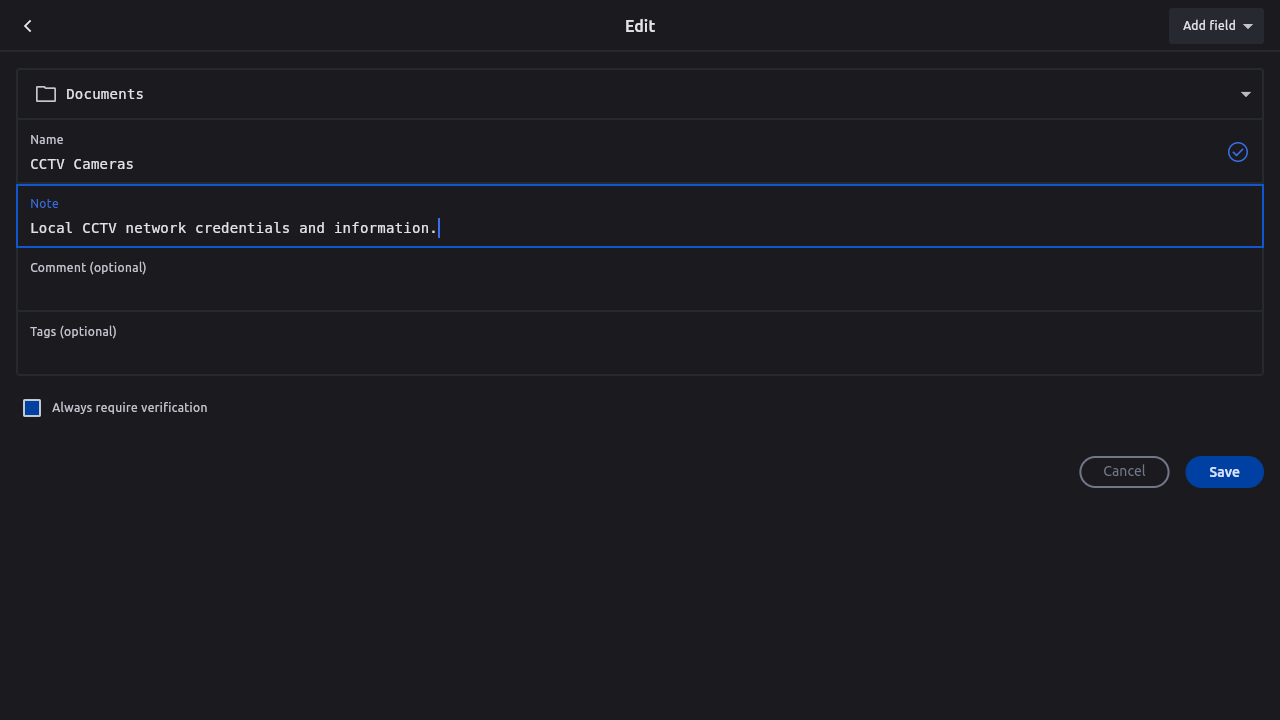The image size is (1280, 720).
Task: Click the word 'credentials' in the note
Action: tap(243, 228)
